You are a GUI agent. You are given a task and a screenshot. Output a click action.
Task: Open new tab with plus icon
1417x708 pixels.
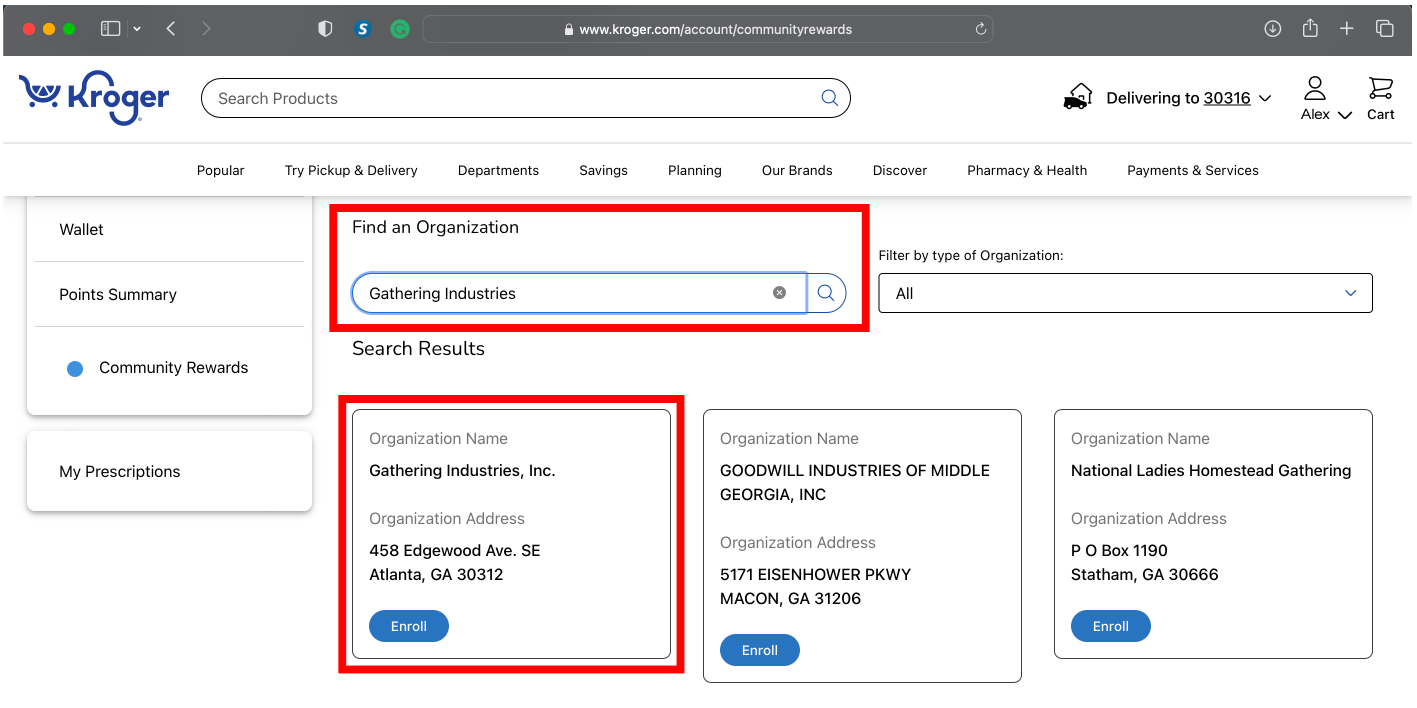(x=1347, y=29)
